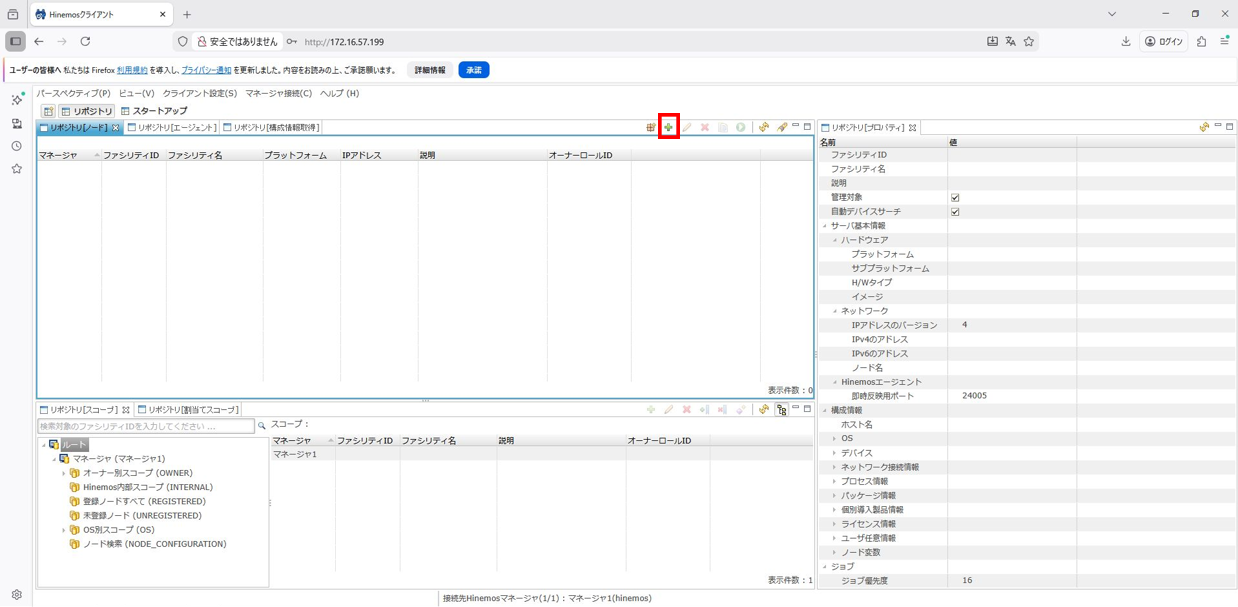Click the green plus create-node icon
The width and height of the screenshot is (1238, 607).
[x=668, y=127]
